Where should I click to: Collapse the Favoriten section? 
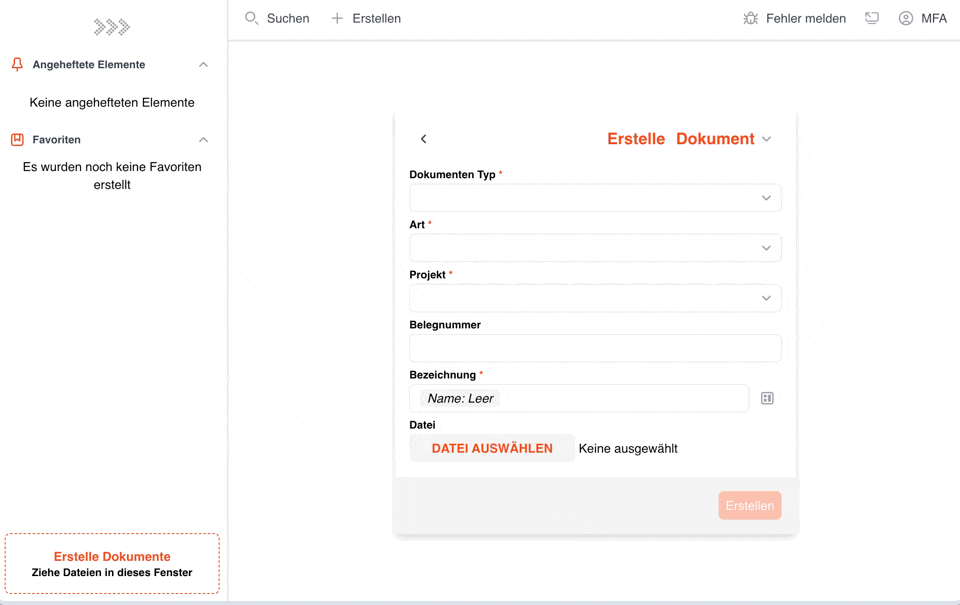[203, 140]
